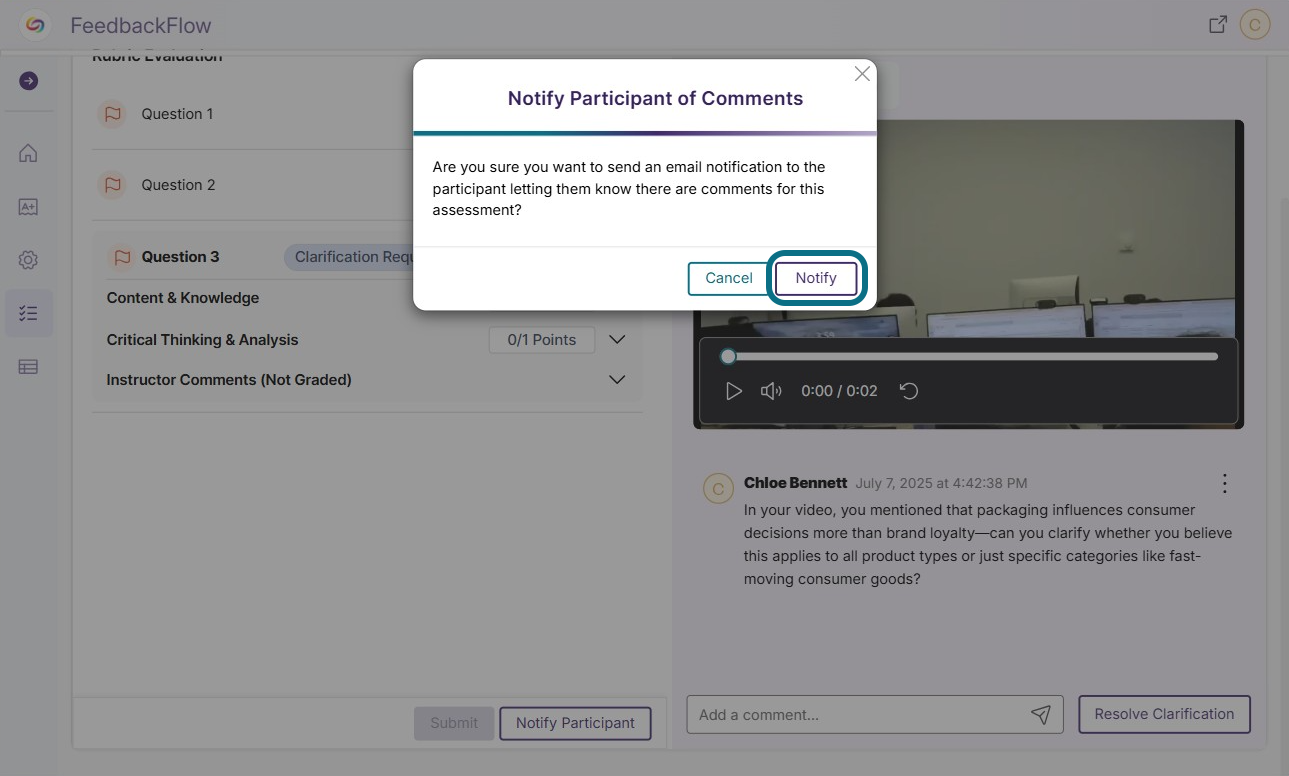The width and height of the screenshot is (1289, 776).
Task: Click Chloe Bennett commenter name
Action: tap(796, 483)
